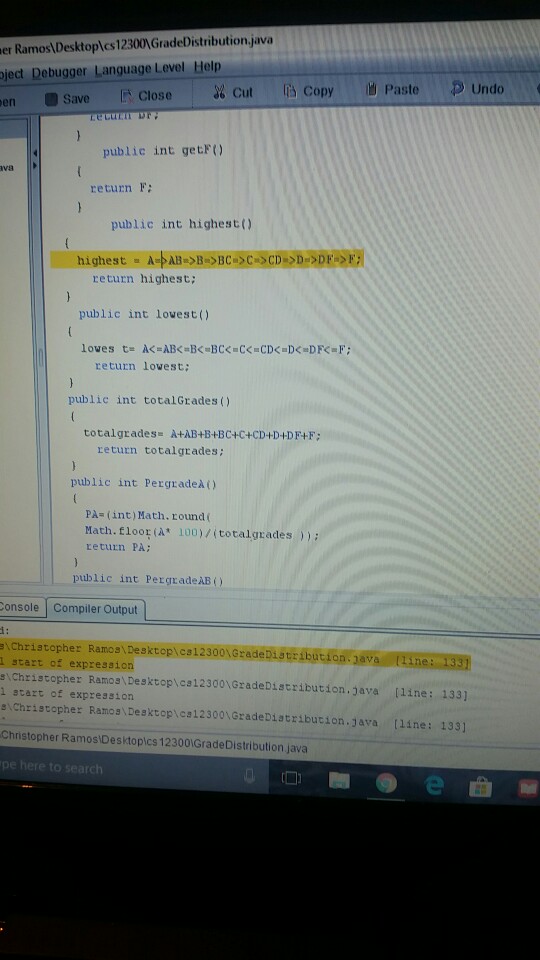Click the 'PA=(int)Math.round(' line

(148, 516)
